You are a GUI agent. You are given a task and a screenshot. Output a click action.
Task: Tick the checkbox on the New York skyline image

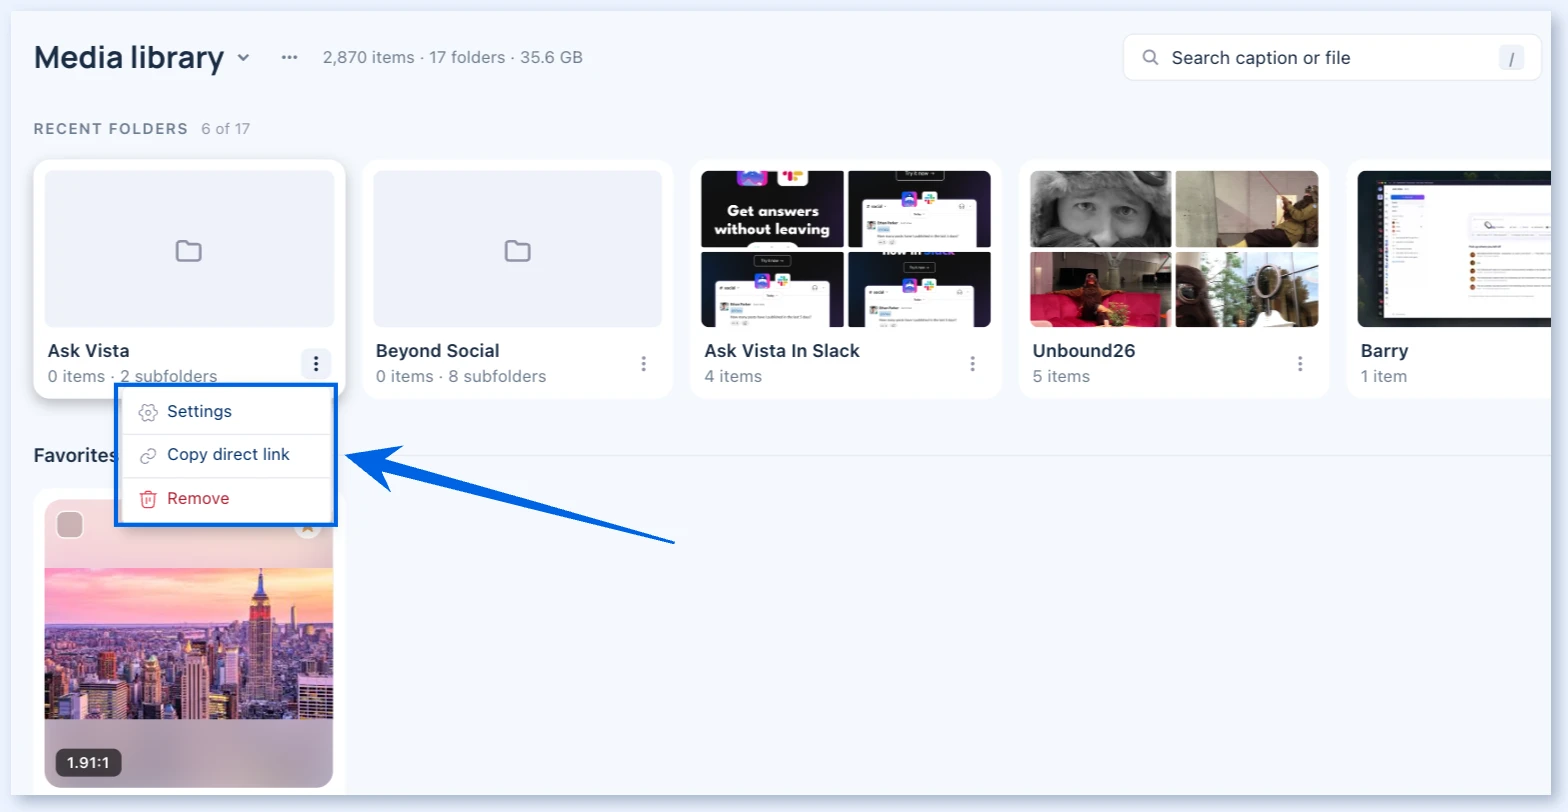[x=69, y=524]
